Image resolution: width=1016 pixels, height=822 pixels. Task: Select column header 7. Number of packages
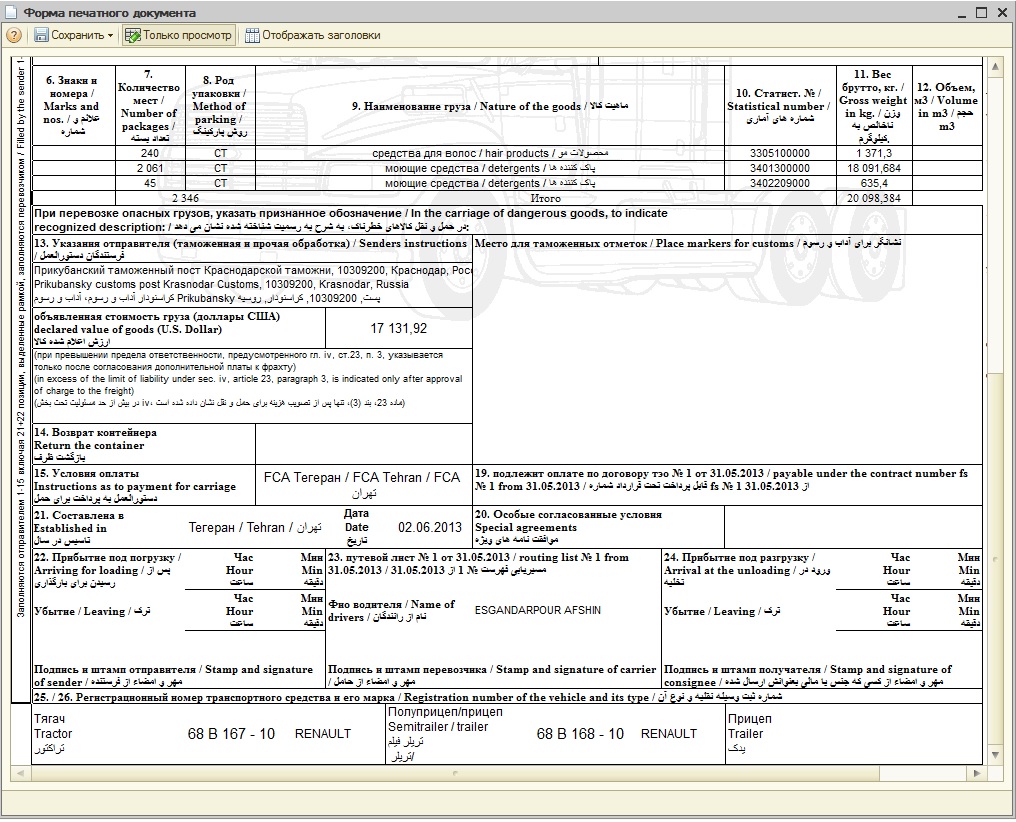point(150,106)
